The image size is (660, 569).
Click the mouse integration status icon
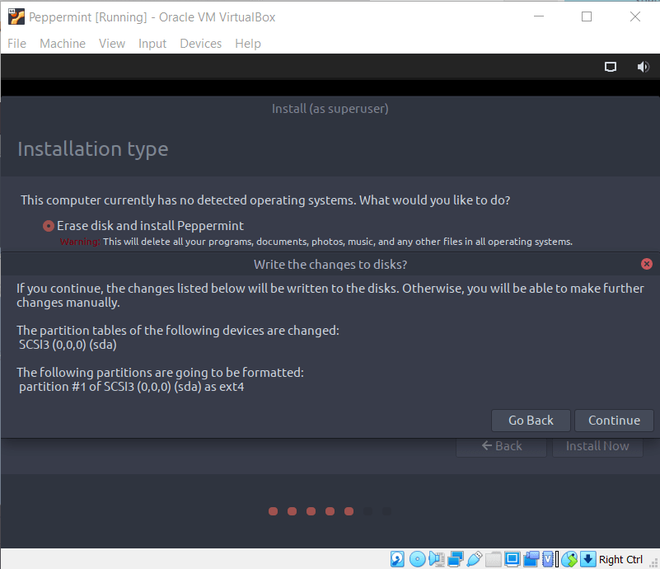tap(570, 559)
